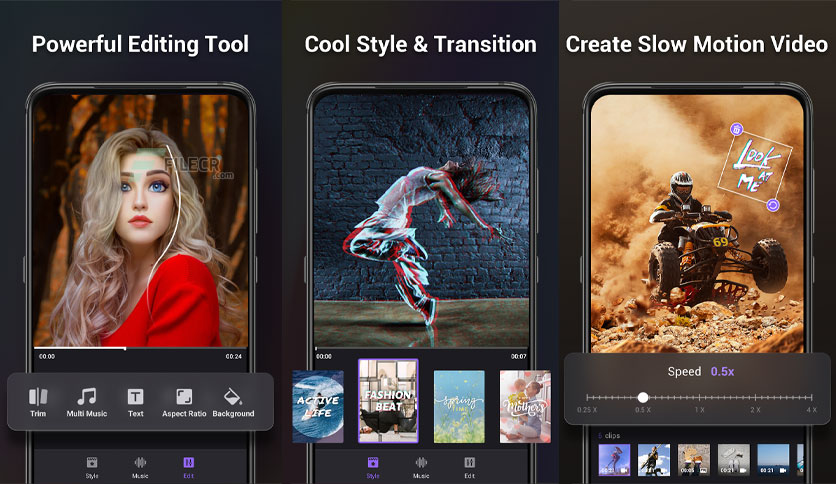This screenshot has height=484, width=836.
Task: Click the playback progress bar in left phone
Action: coord(141,348)
